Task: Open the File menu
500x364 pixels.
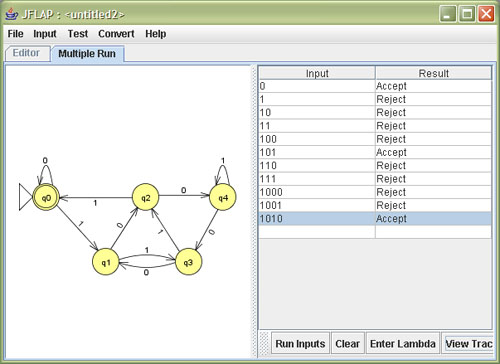Action: [15, 34]
